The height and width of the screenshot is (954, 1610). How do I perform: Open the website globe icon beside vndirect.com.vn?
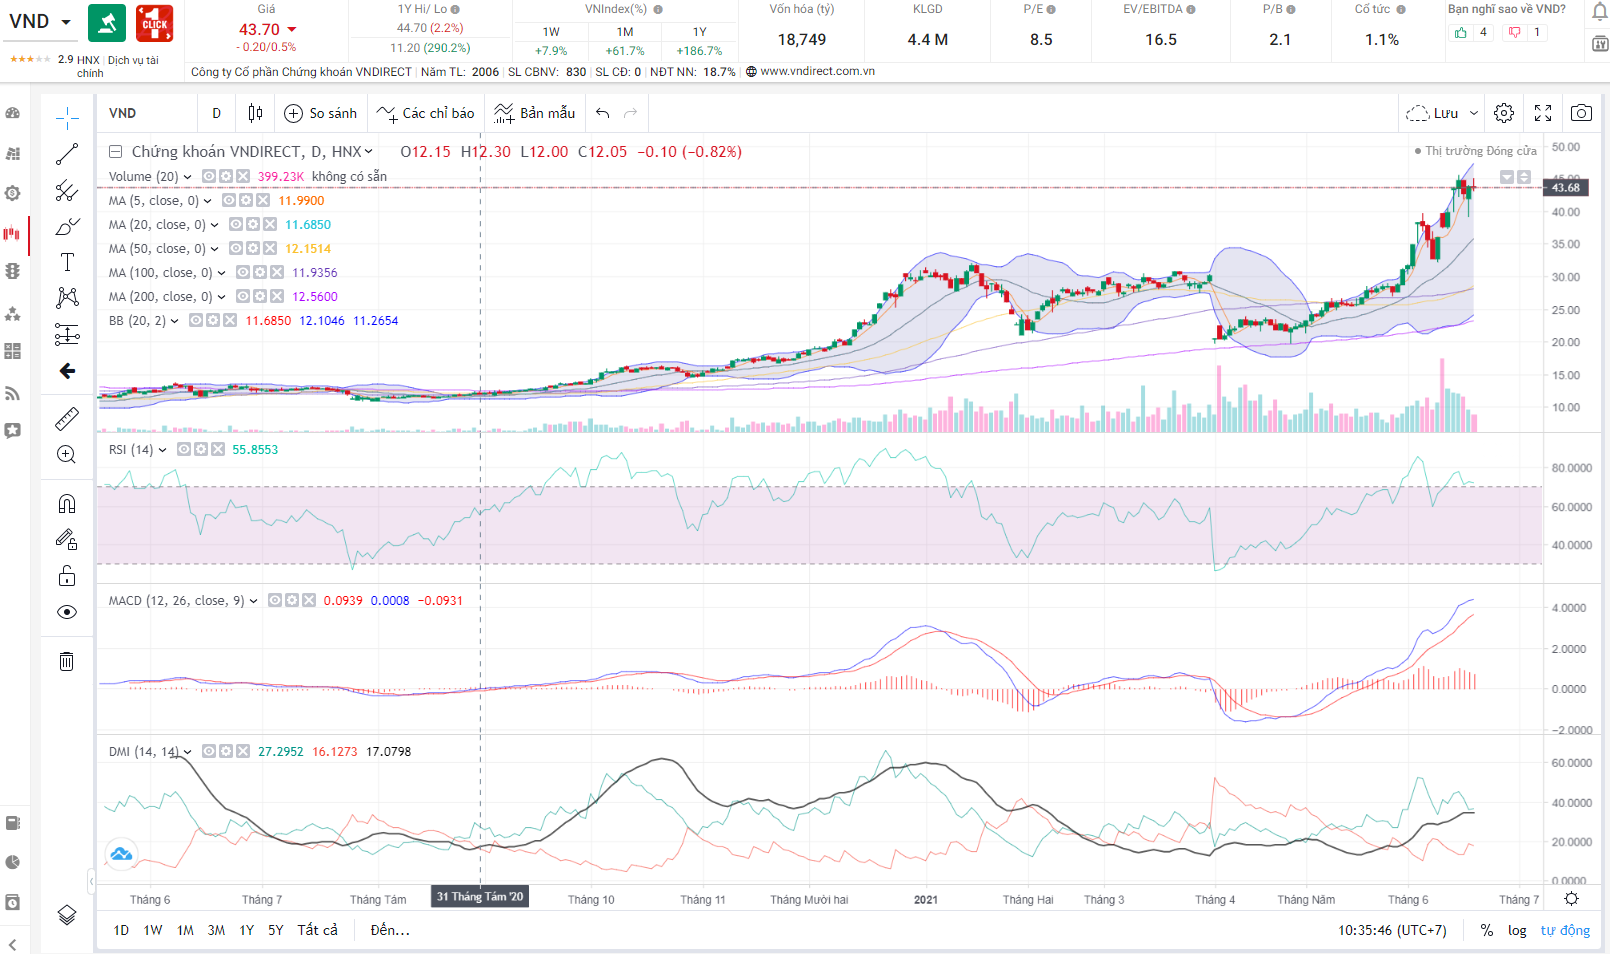pos(751,72)
